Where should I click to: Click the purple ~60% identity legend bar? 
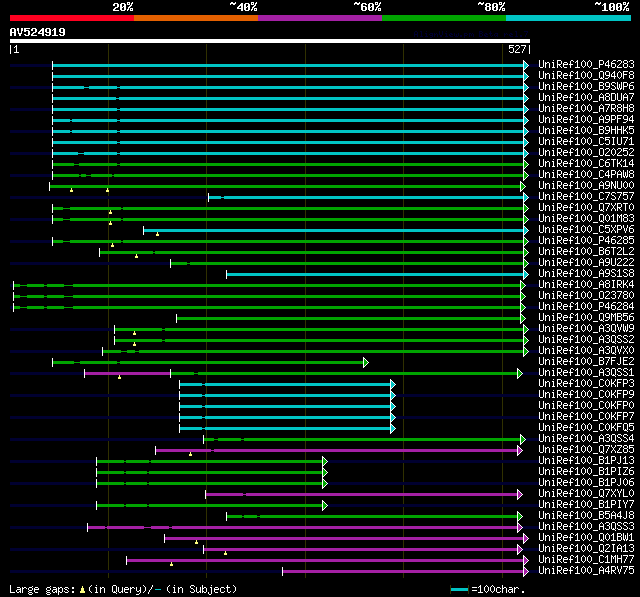click(x=320, y=18)
